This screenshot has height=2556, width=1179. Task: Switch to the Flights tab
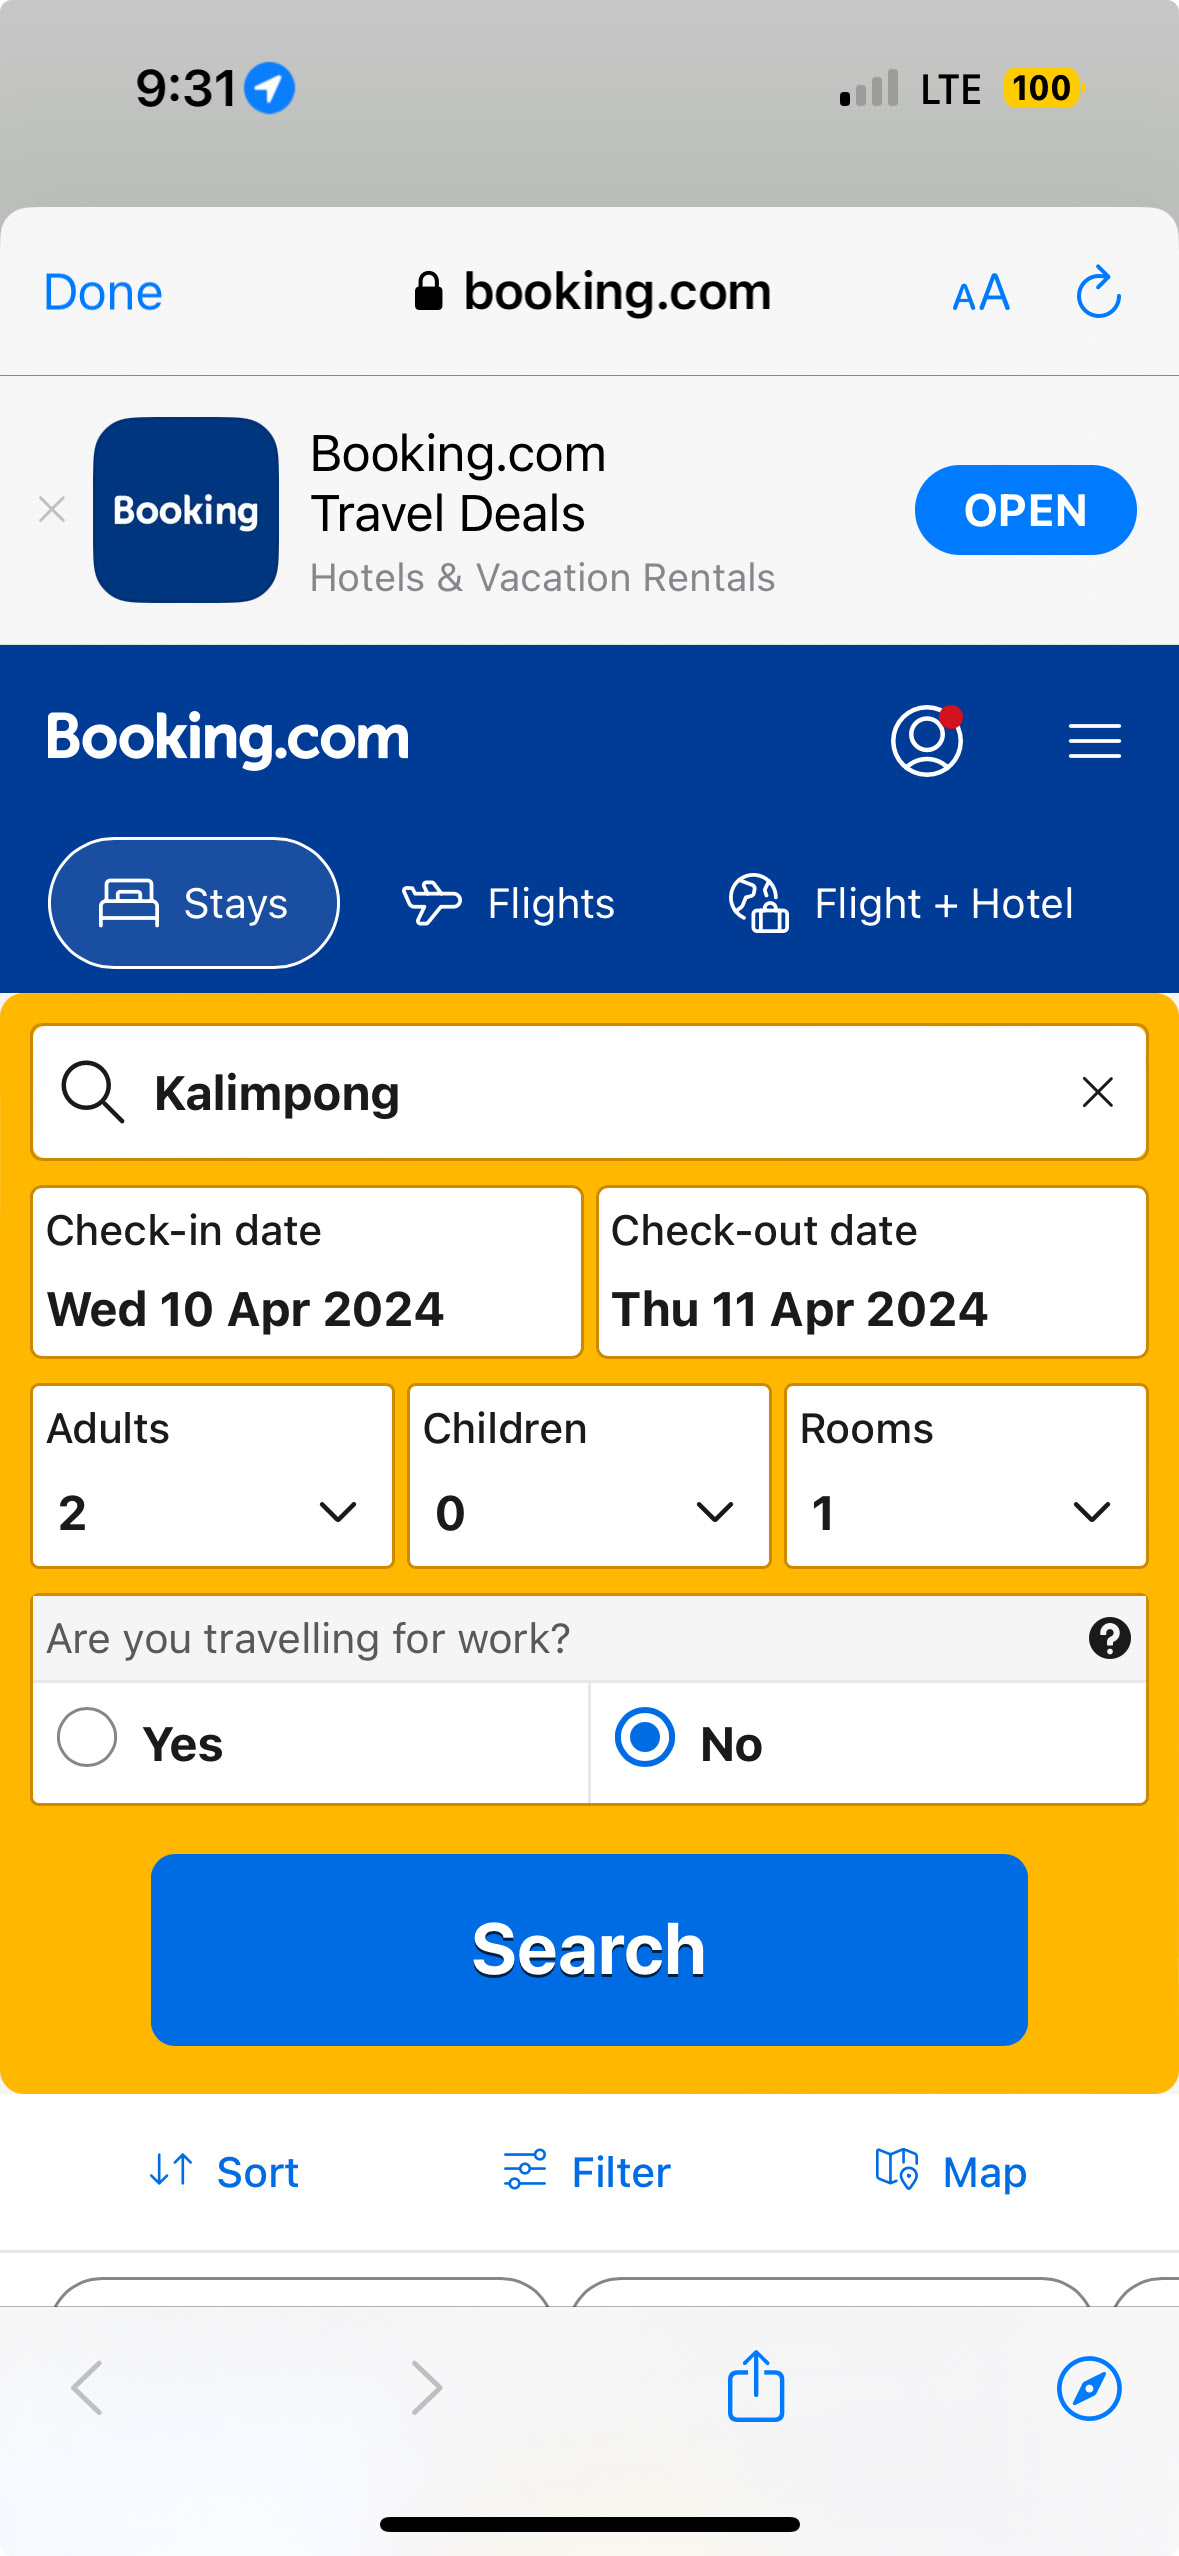(x=509, y=903)
